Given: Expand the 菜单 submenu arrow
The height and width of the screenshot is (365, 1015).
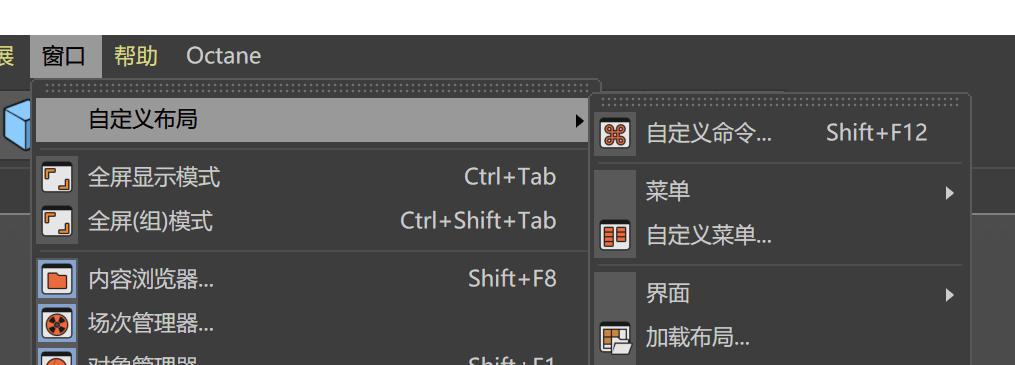Looking at the screenshot, I should [950, 192].
